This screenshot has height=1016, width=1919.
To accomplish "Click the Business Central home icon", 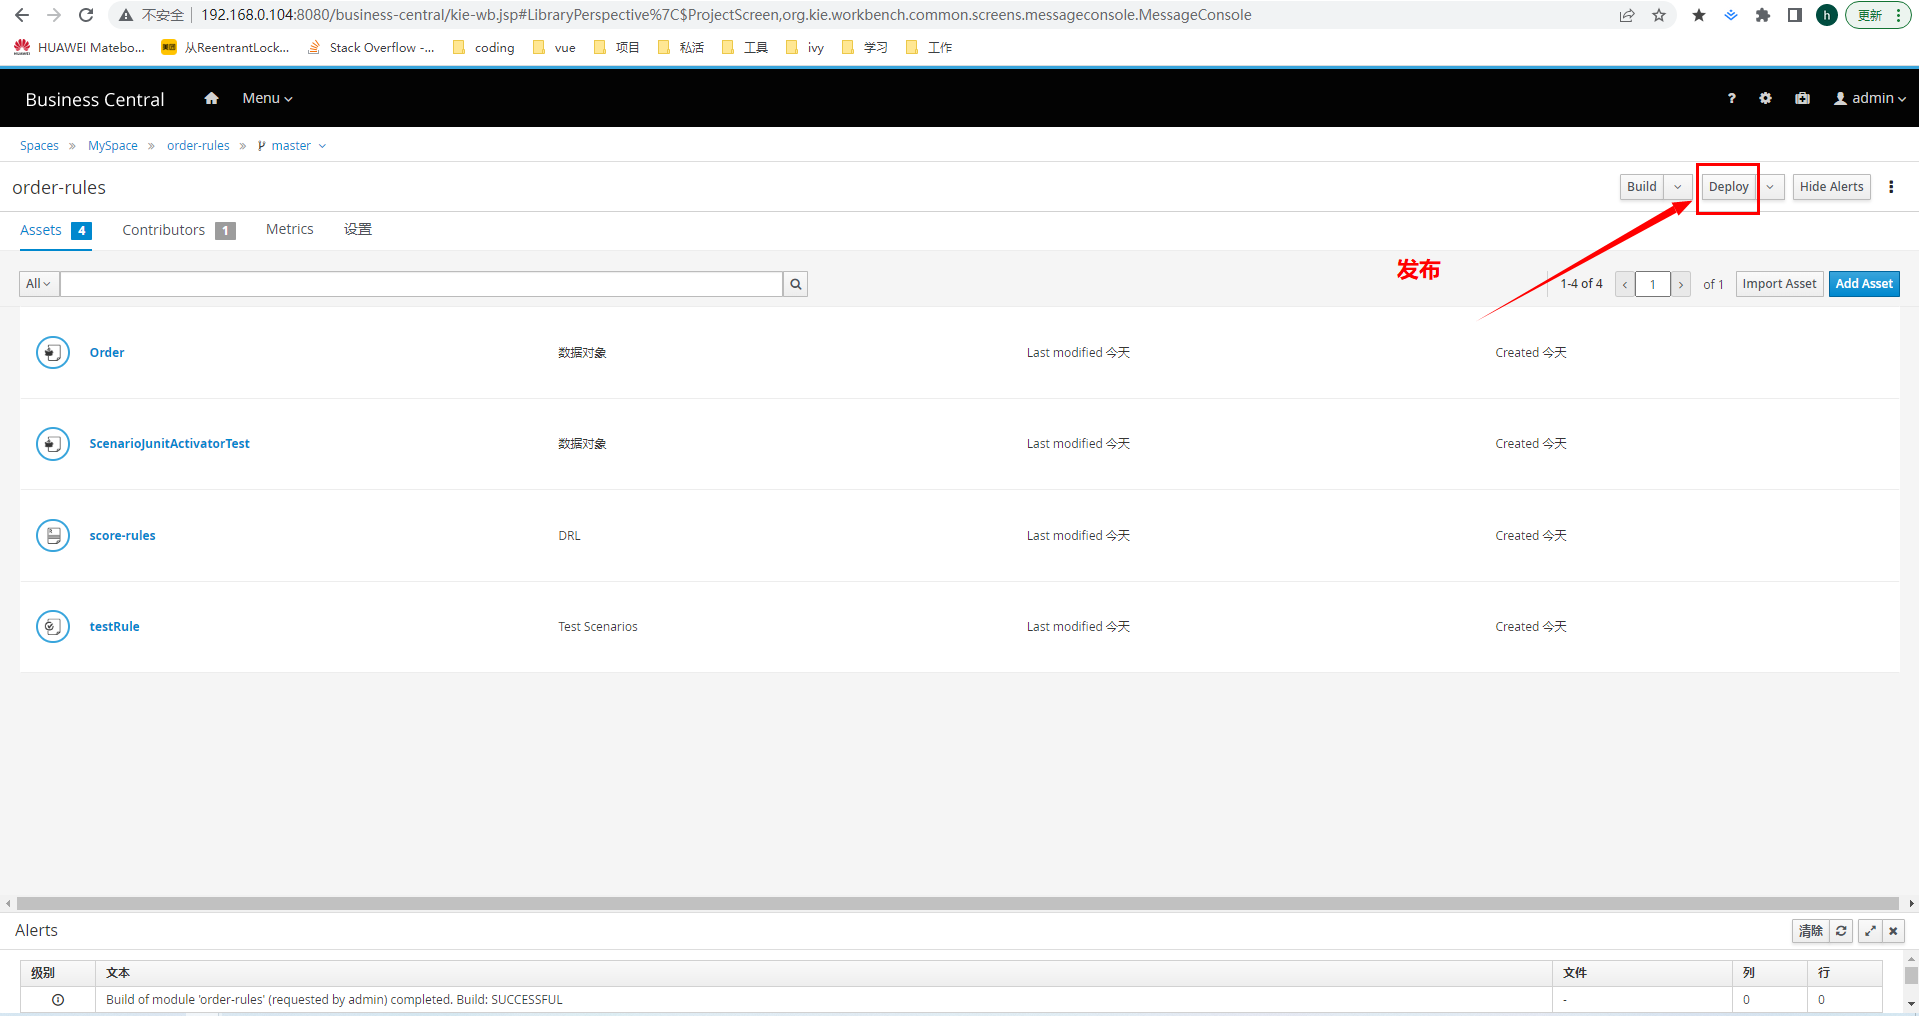I will coord(211,98).
